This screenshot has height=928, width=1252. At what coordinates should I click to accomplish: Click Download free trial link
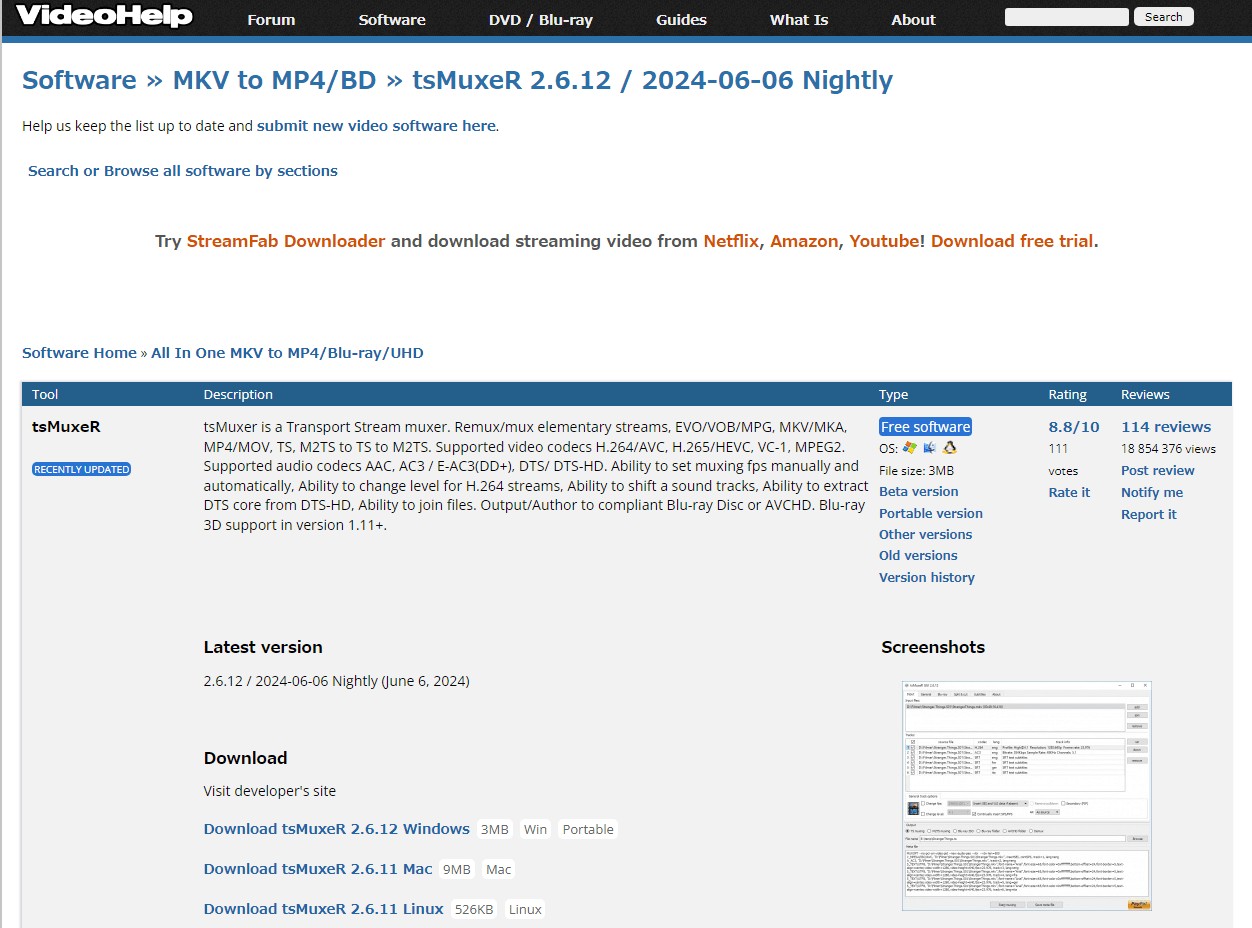[1012, 241]
